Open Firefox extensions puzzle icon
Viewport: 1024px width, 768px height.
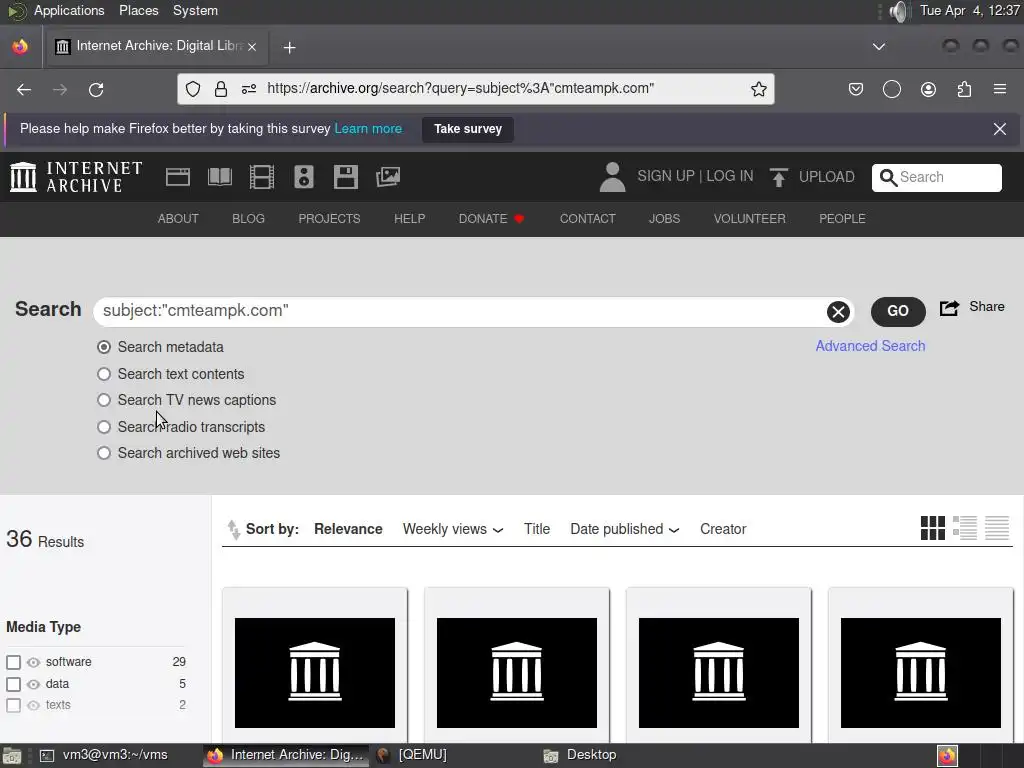(964, 89)
